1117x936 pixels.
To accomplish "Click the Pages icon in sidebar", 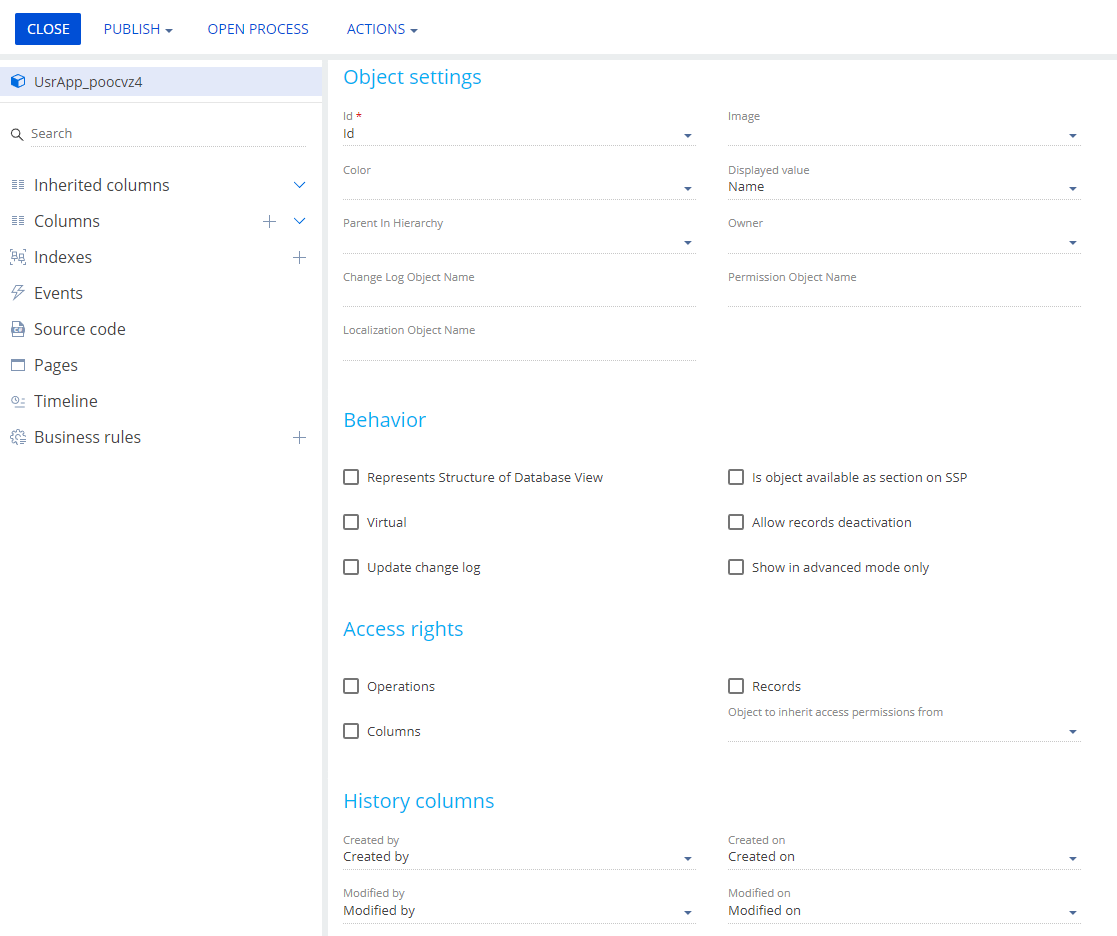I will (17, 365).
